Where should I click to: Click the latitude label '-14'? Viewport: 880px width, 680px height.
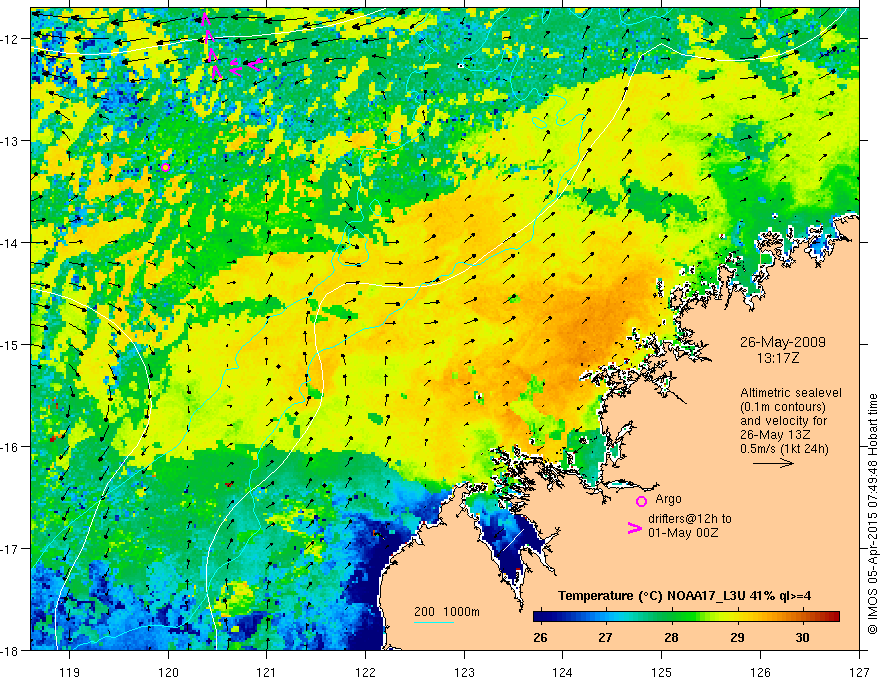(x=10, y=242)
